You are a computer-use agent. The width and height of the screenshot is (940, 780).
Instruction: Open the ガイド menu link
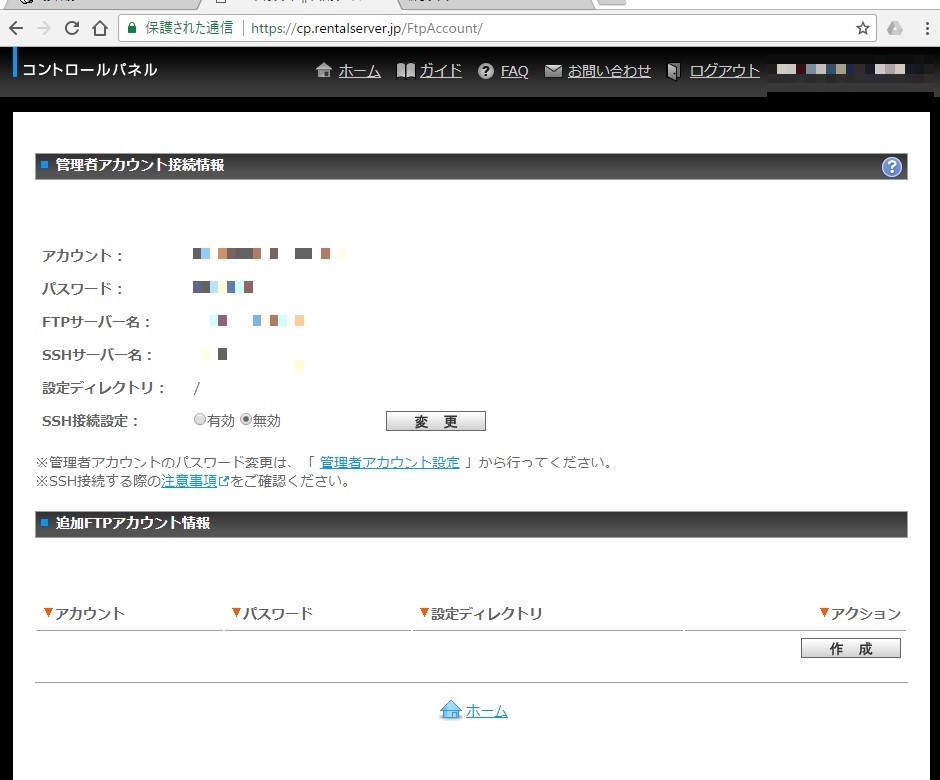coord(440,71)
